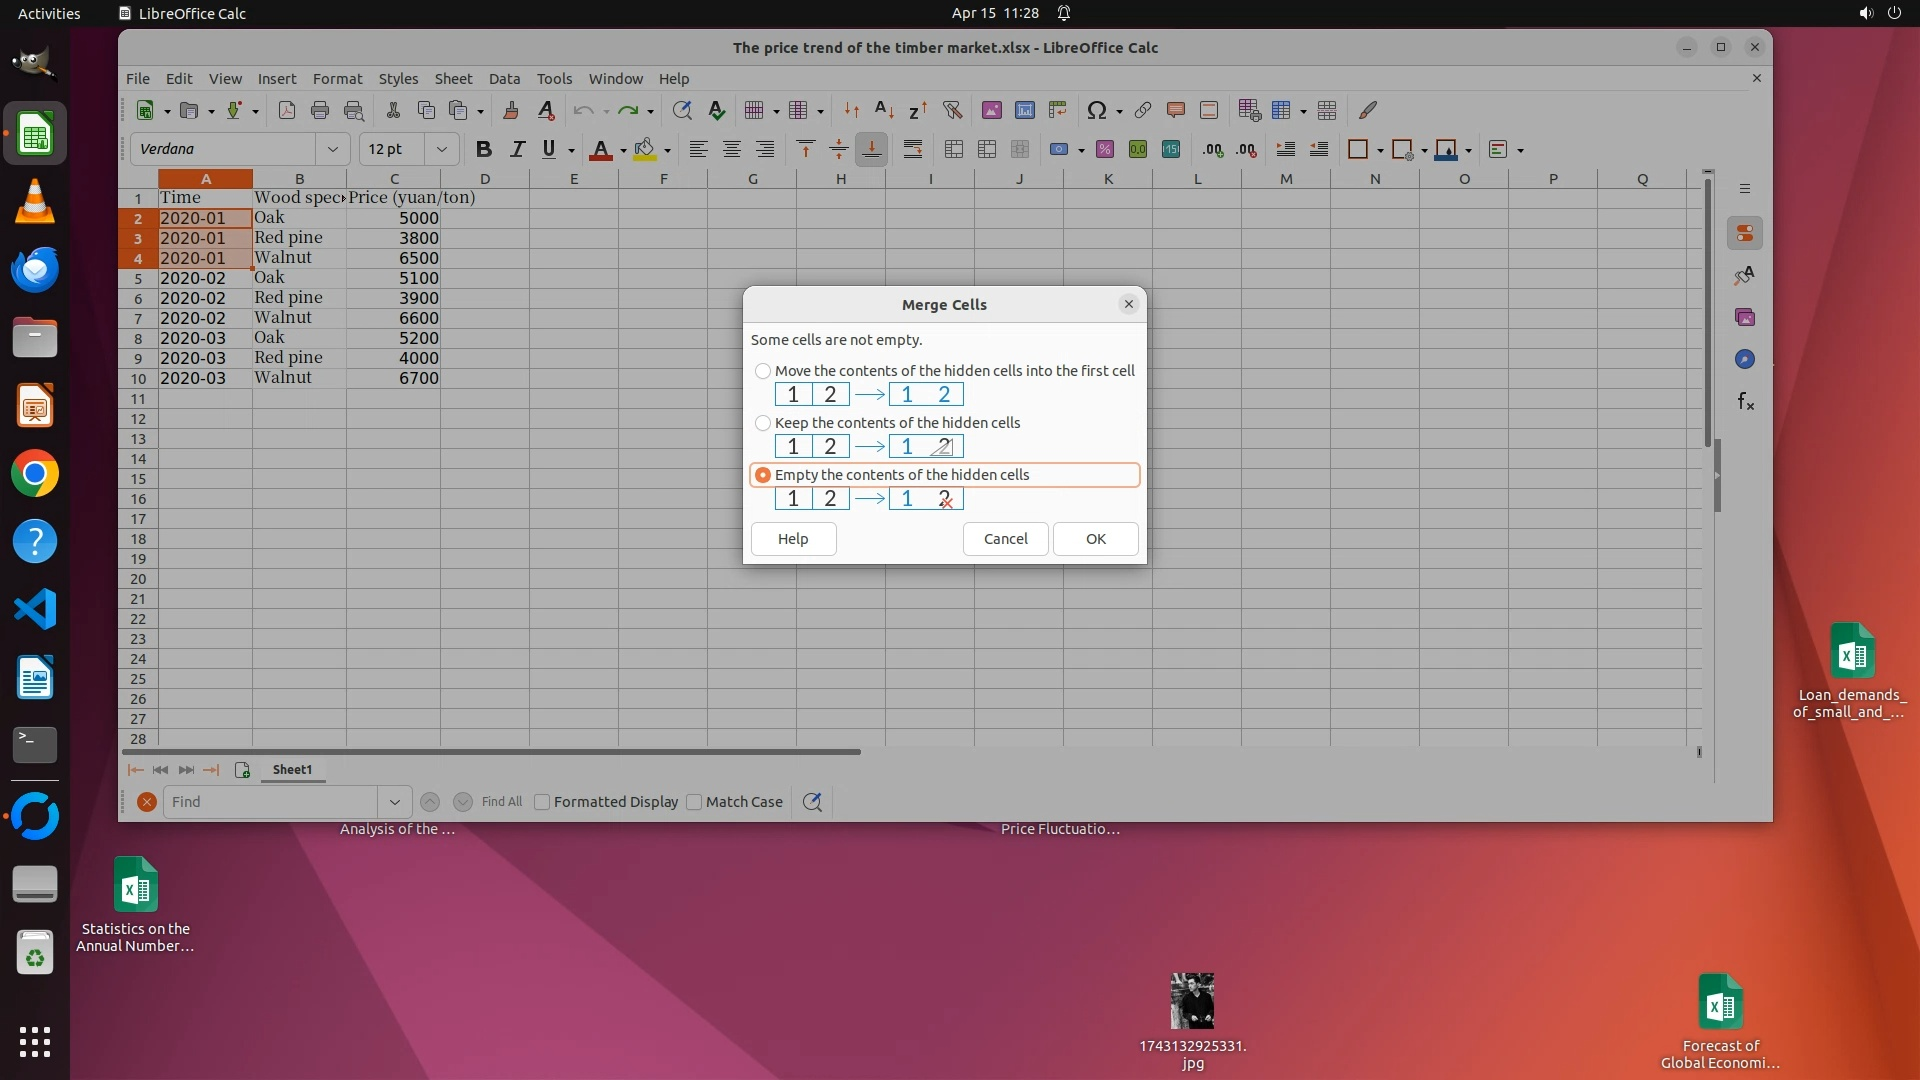The width and height of the screenshot is (1920, 1080).
Task: Click the Center Horizontally alignment icon
Action: coord(732,150)
